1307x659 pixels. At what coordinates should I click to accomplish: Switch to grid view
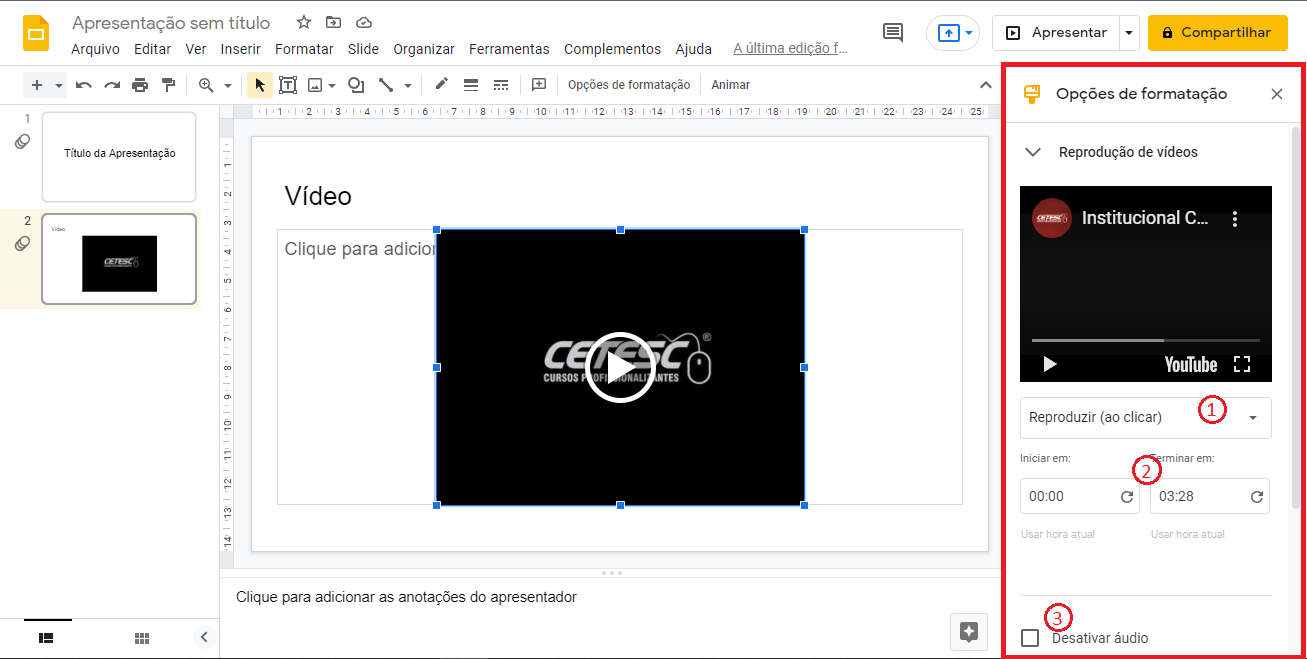(142, 637)
